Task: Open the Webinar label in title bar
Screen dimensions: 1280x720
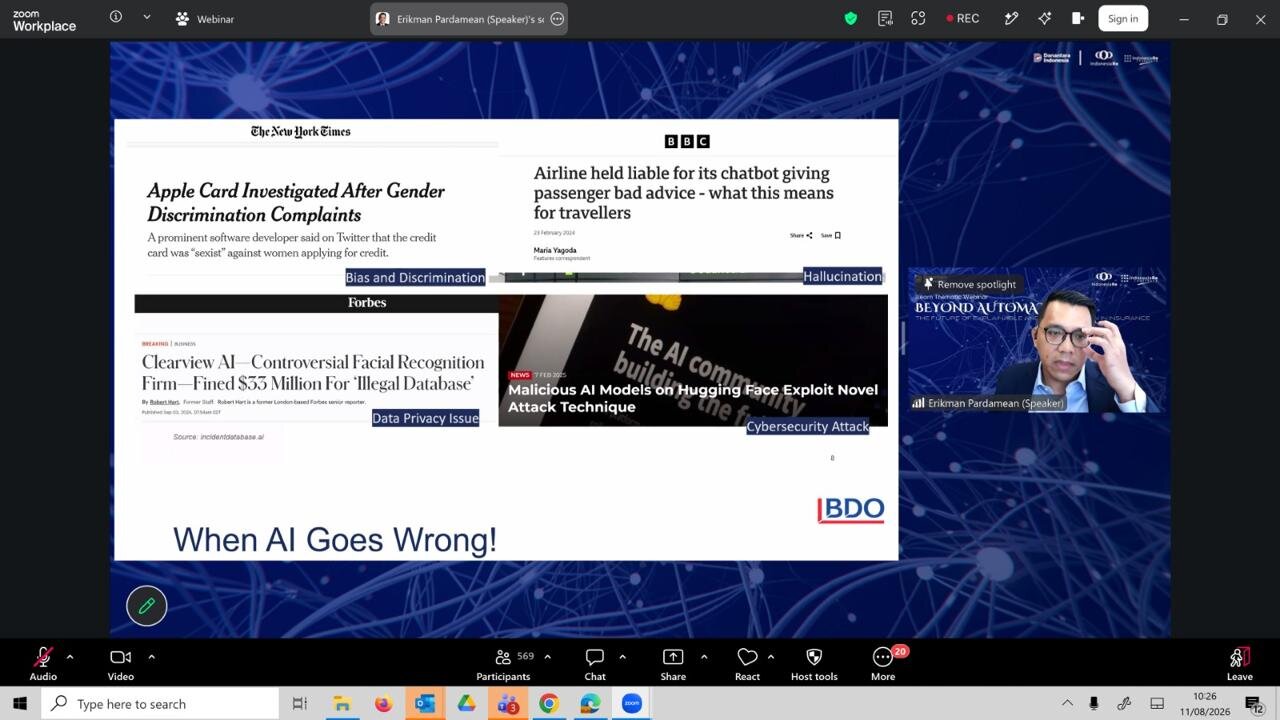Action: [x=205, y=19]
